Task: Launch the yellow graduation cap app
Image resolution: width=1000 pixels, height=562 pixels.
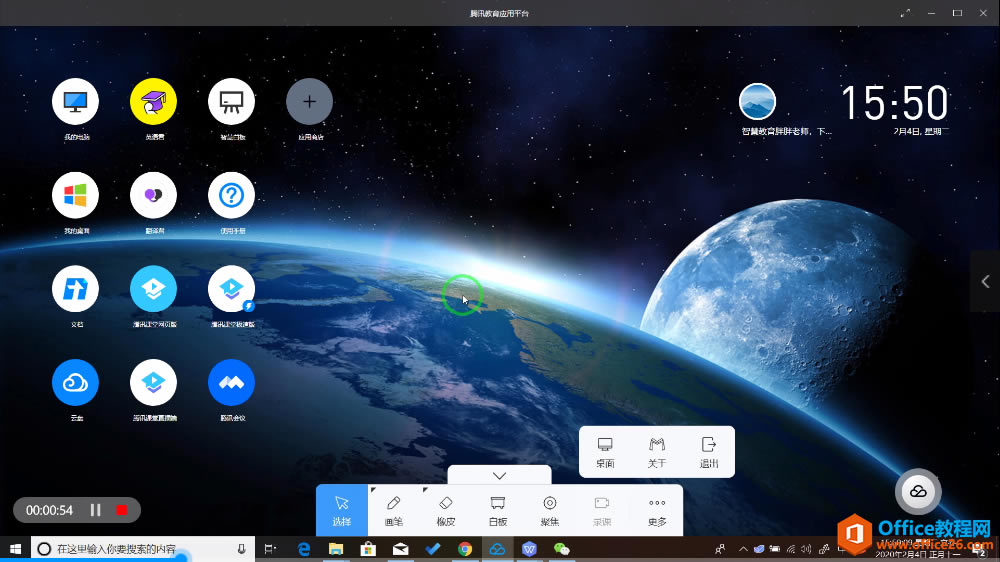Action: pyautogui.click(x=153, y=102)
